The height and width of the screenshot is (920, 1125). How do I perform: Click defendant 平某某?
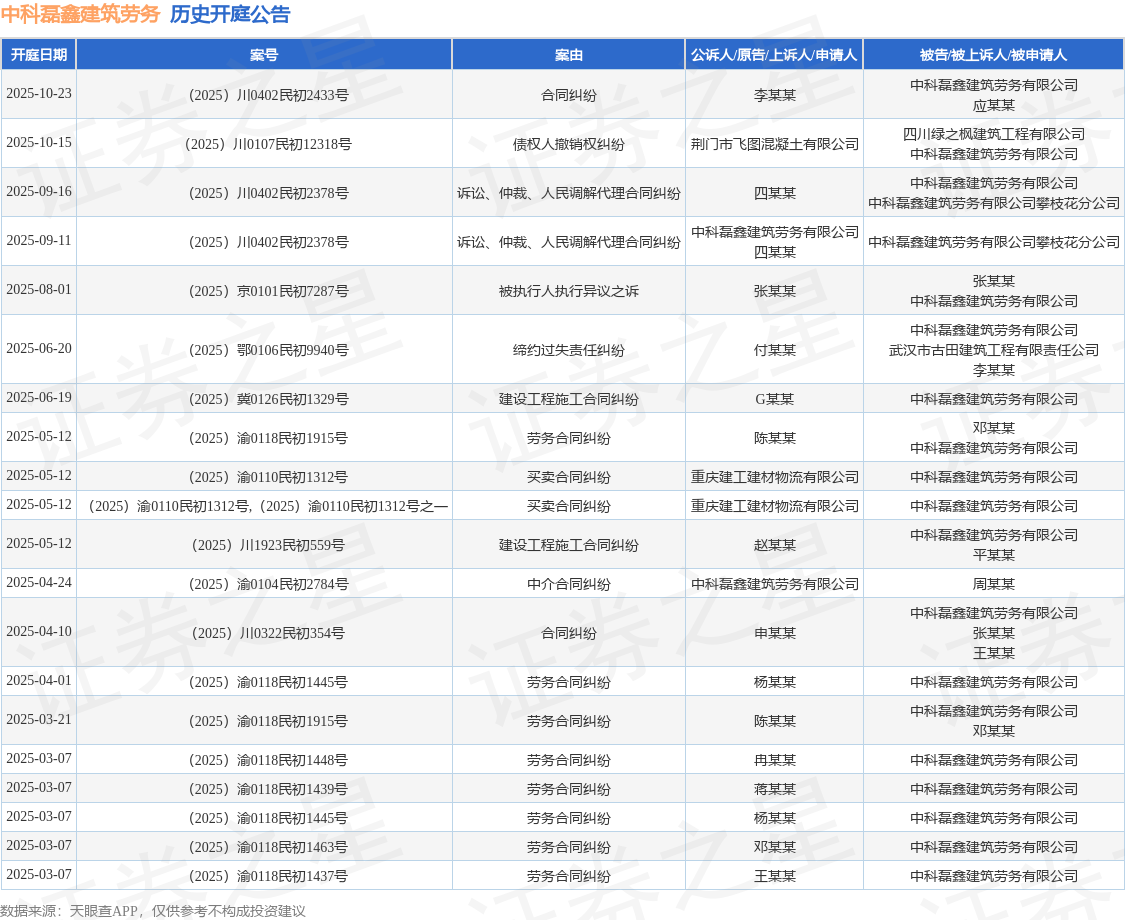(994, 555)
